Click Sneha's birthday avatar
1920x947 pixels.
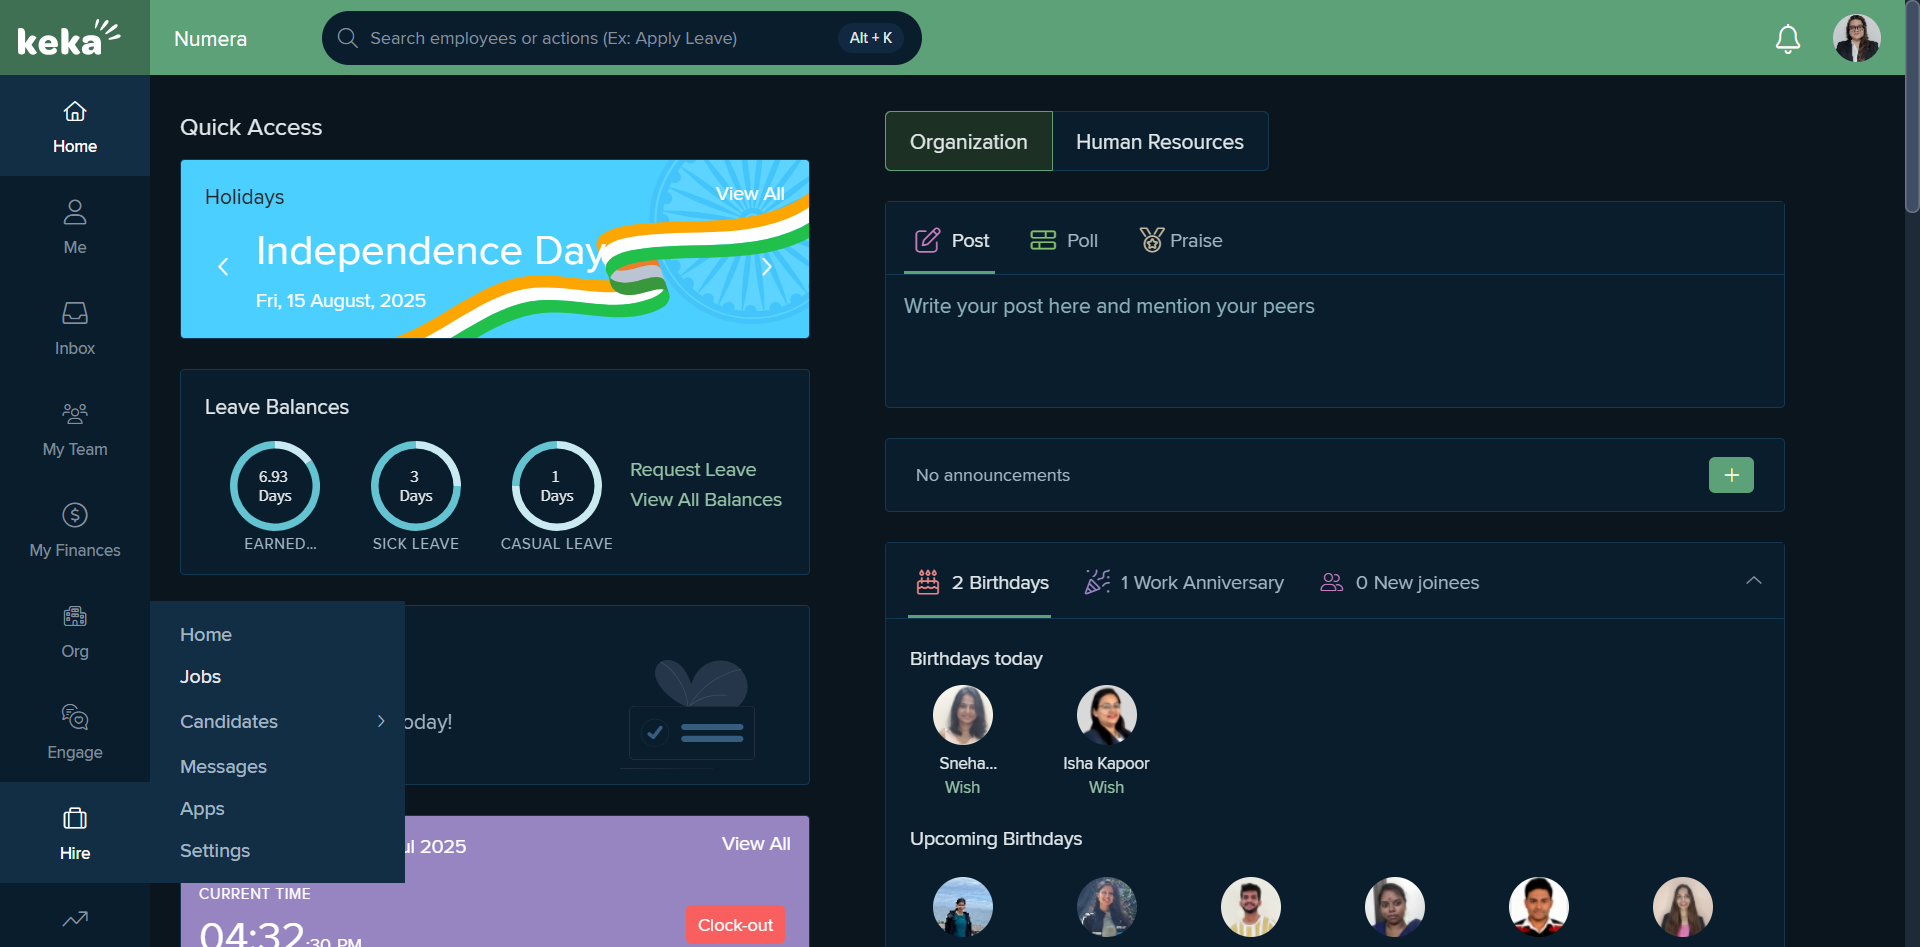coord(963,715)
